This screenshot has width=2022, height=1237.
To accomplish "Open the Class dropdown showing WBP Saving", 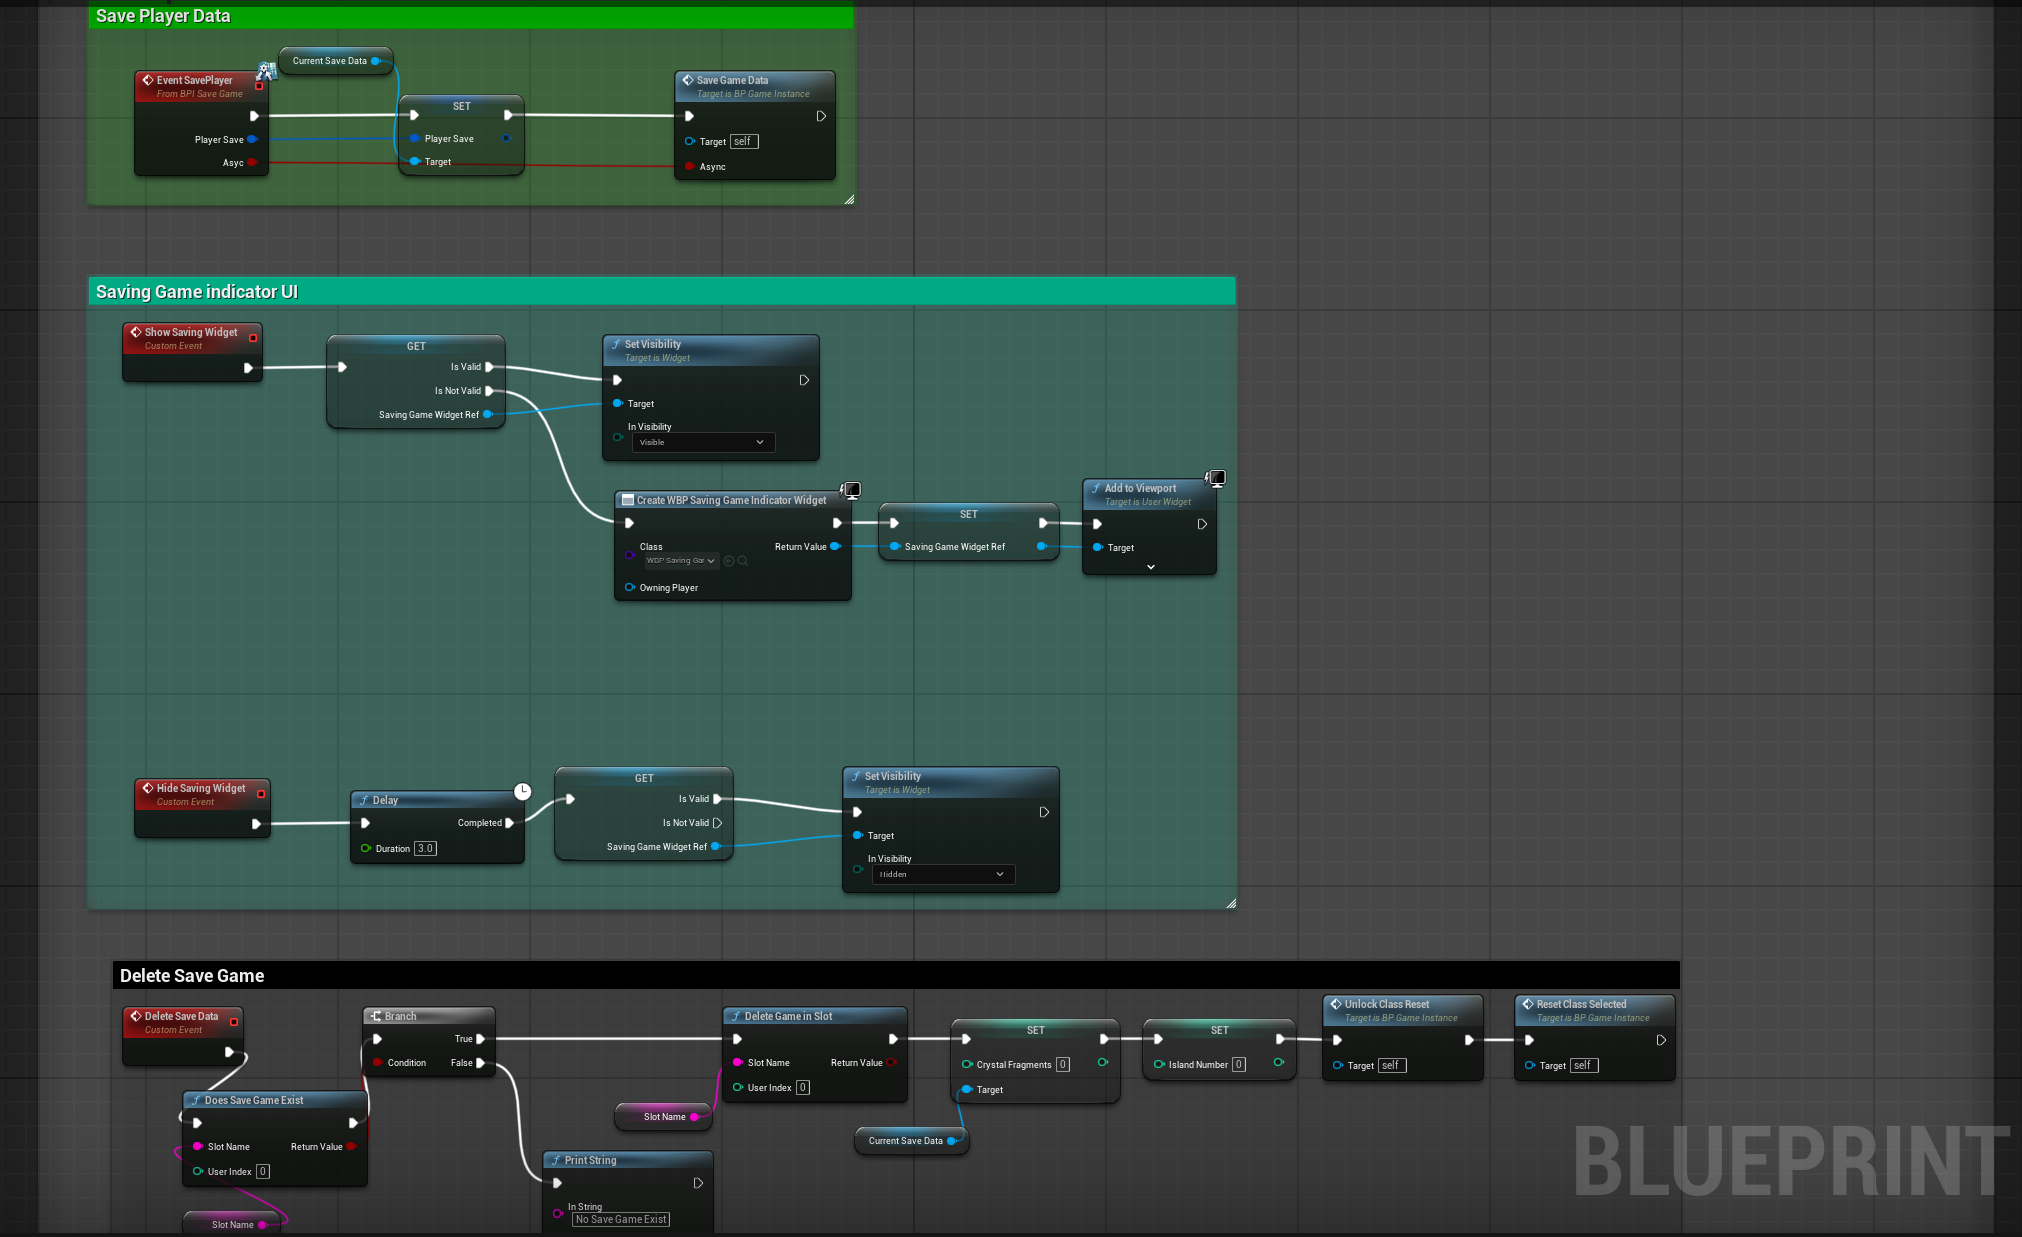I will tap(681, 561).
